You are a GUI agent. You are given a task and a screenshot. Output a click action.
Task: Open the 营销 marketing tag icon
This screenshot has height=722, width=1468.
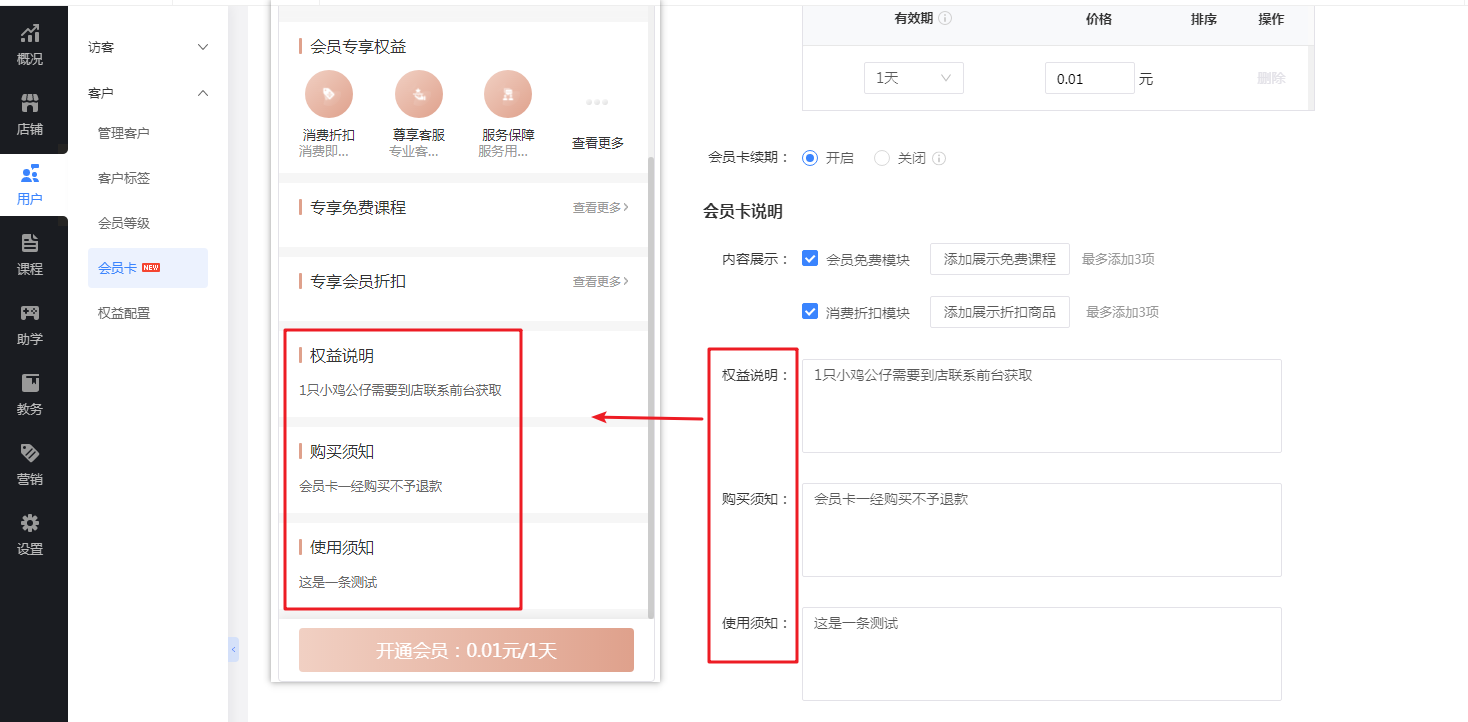pos(30,453)
